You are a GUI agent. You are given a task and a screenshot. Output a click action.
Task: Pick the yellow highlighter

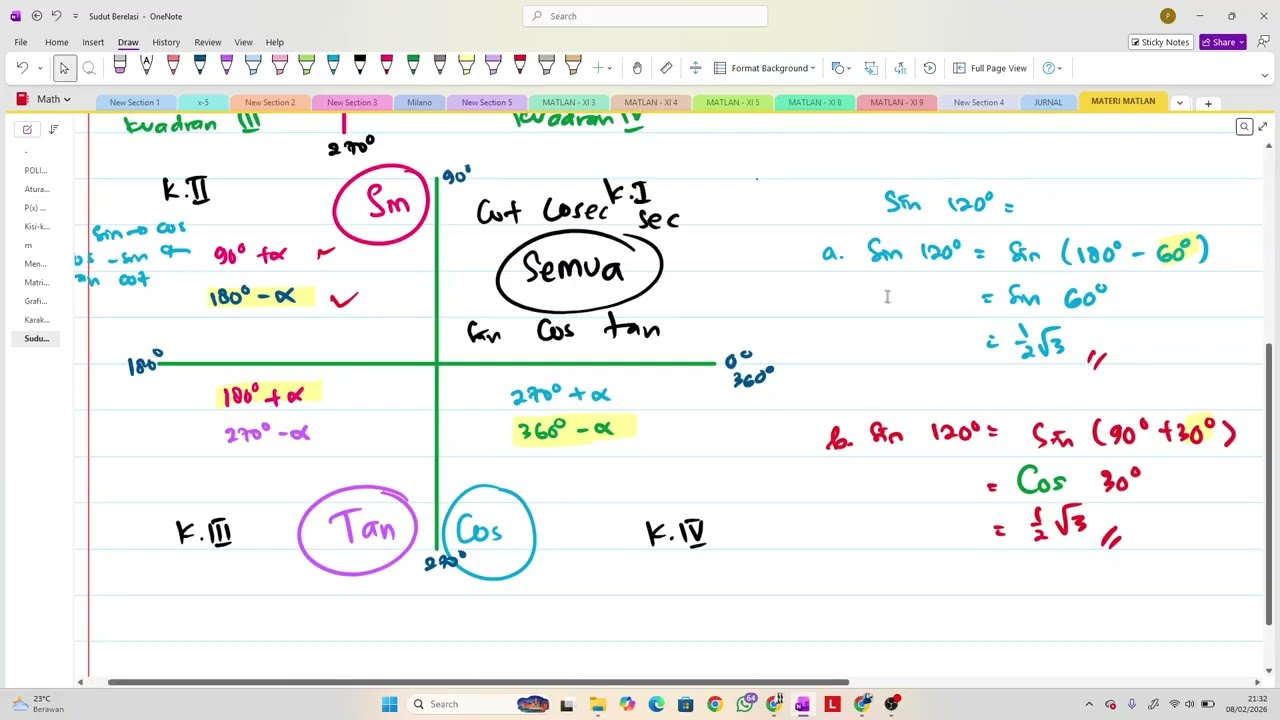coord(466,67)
